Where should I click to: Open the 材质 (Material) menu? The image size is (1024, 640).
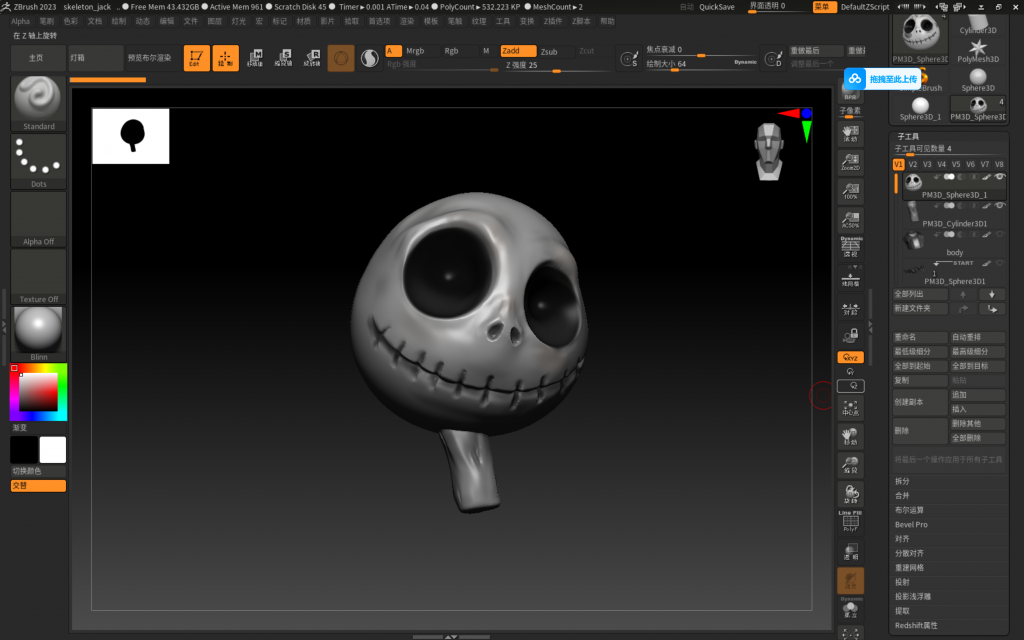[303, 22]
